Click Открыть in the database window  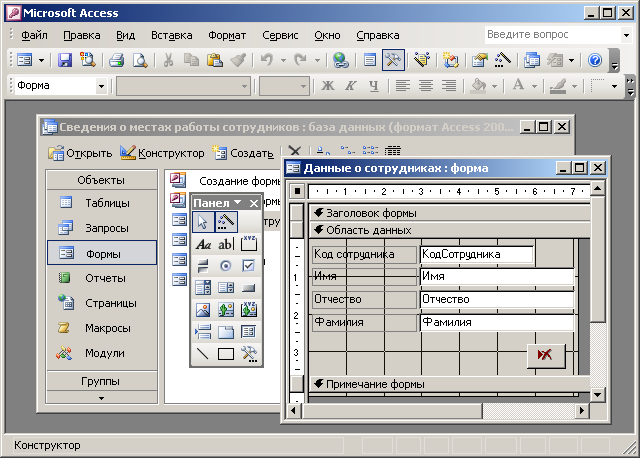[x=80, y=153]
